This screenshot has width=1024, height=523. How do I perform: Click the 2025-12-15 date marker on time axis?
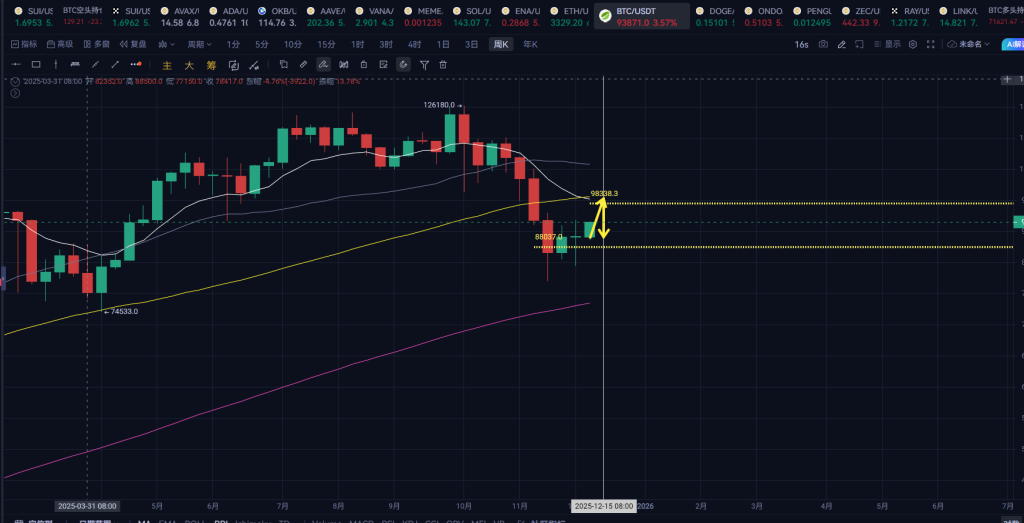(603, 506)
